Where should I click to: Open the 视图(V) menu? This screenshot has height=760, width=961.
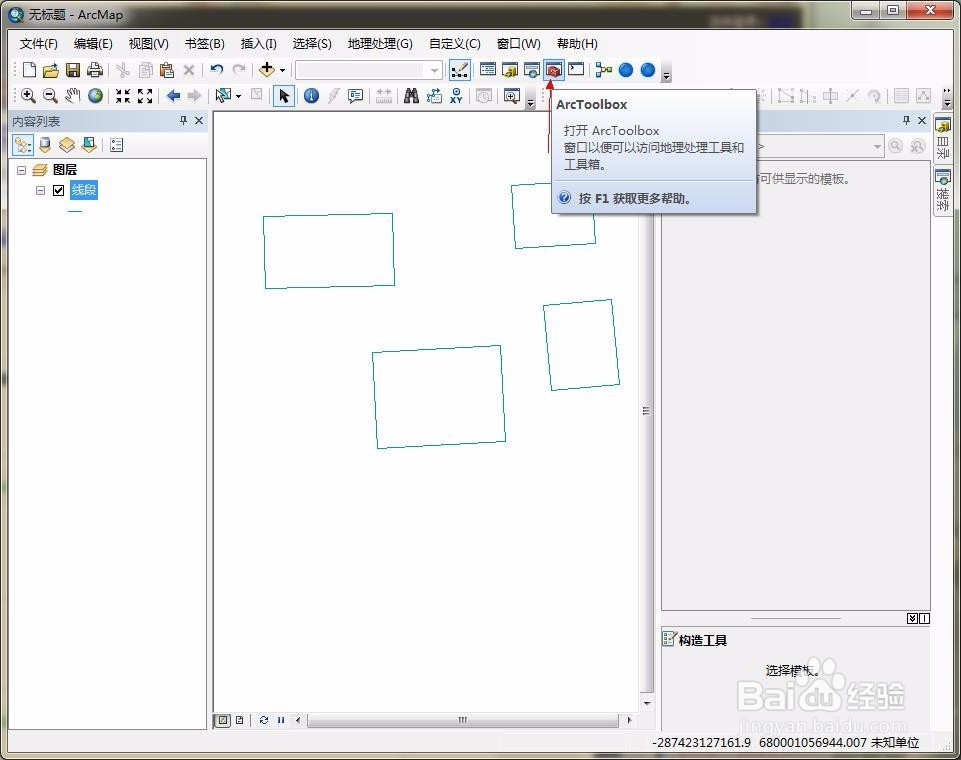tap(148, 44)
